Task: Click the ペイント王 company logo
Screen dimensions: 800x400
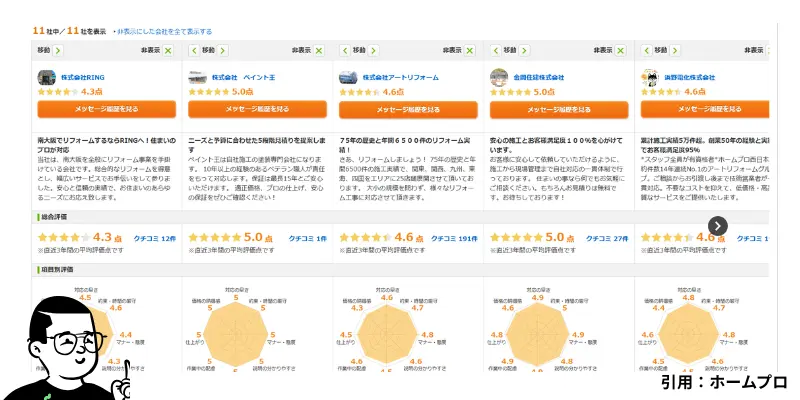Action: (x=197, y=78)
